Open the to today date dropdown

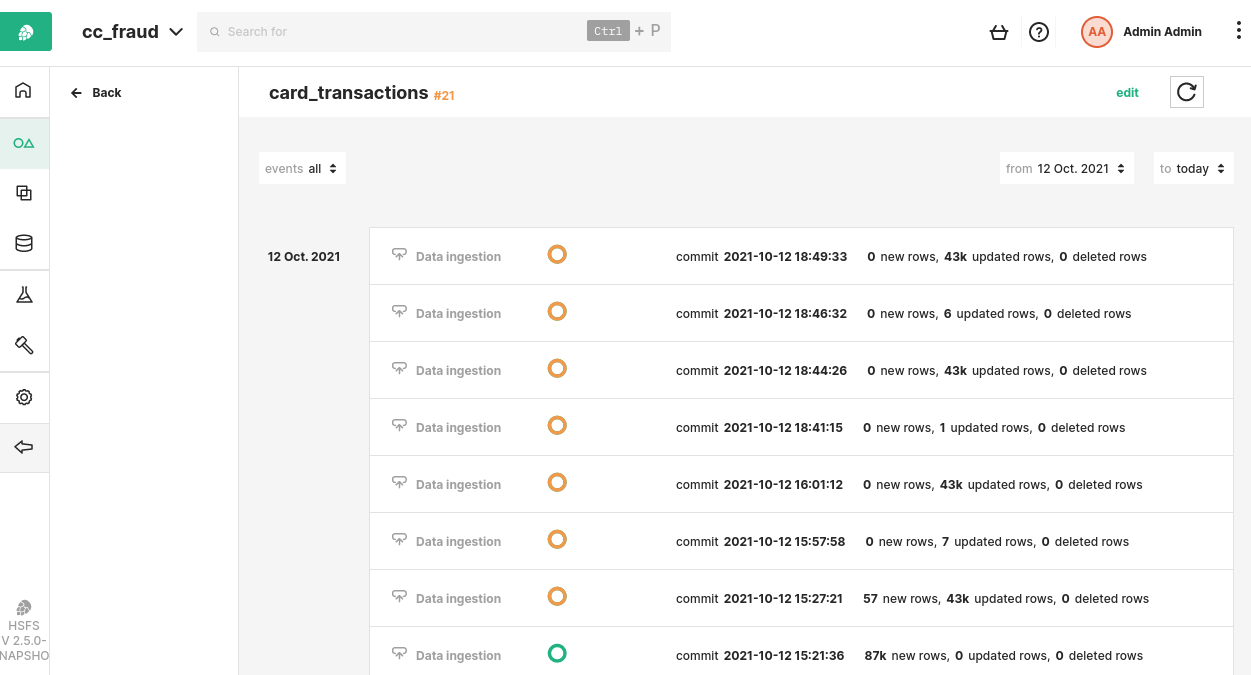[1193, 168]
